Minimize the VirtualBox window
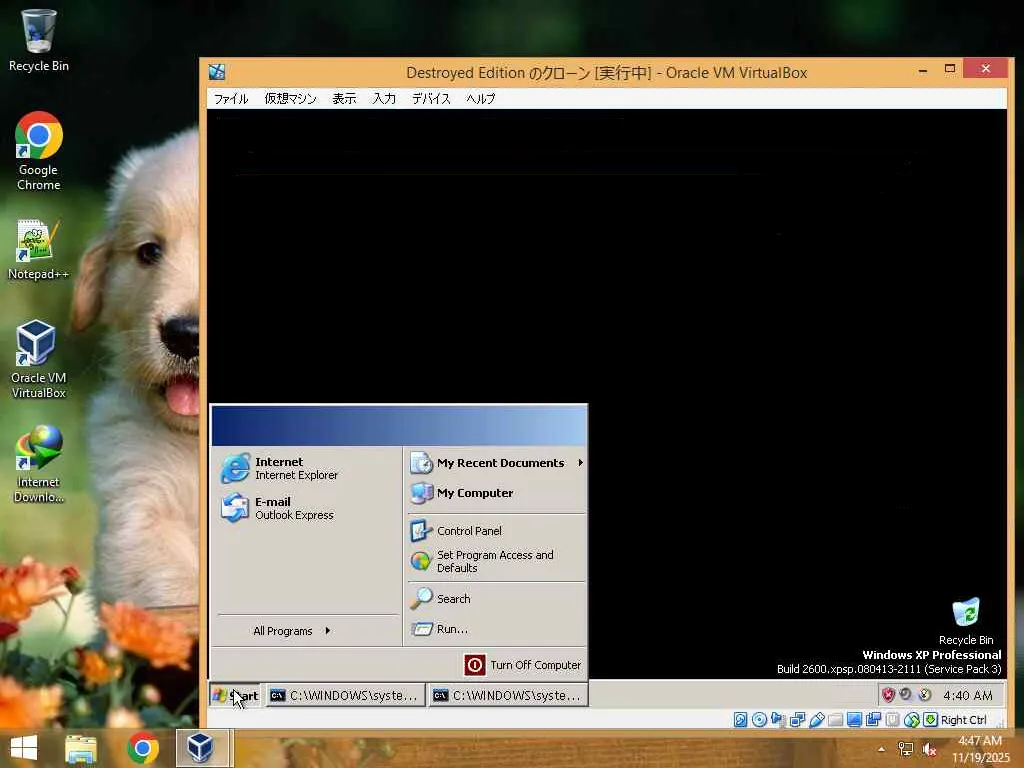 coord(923,69)
